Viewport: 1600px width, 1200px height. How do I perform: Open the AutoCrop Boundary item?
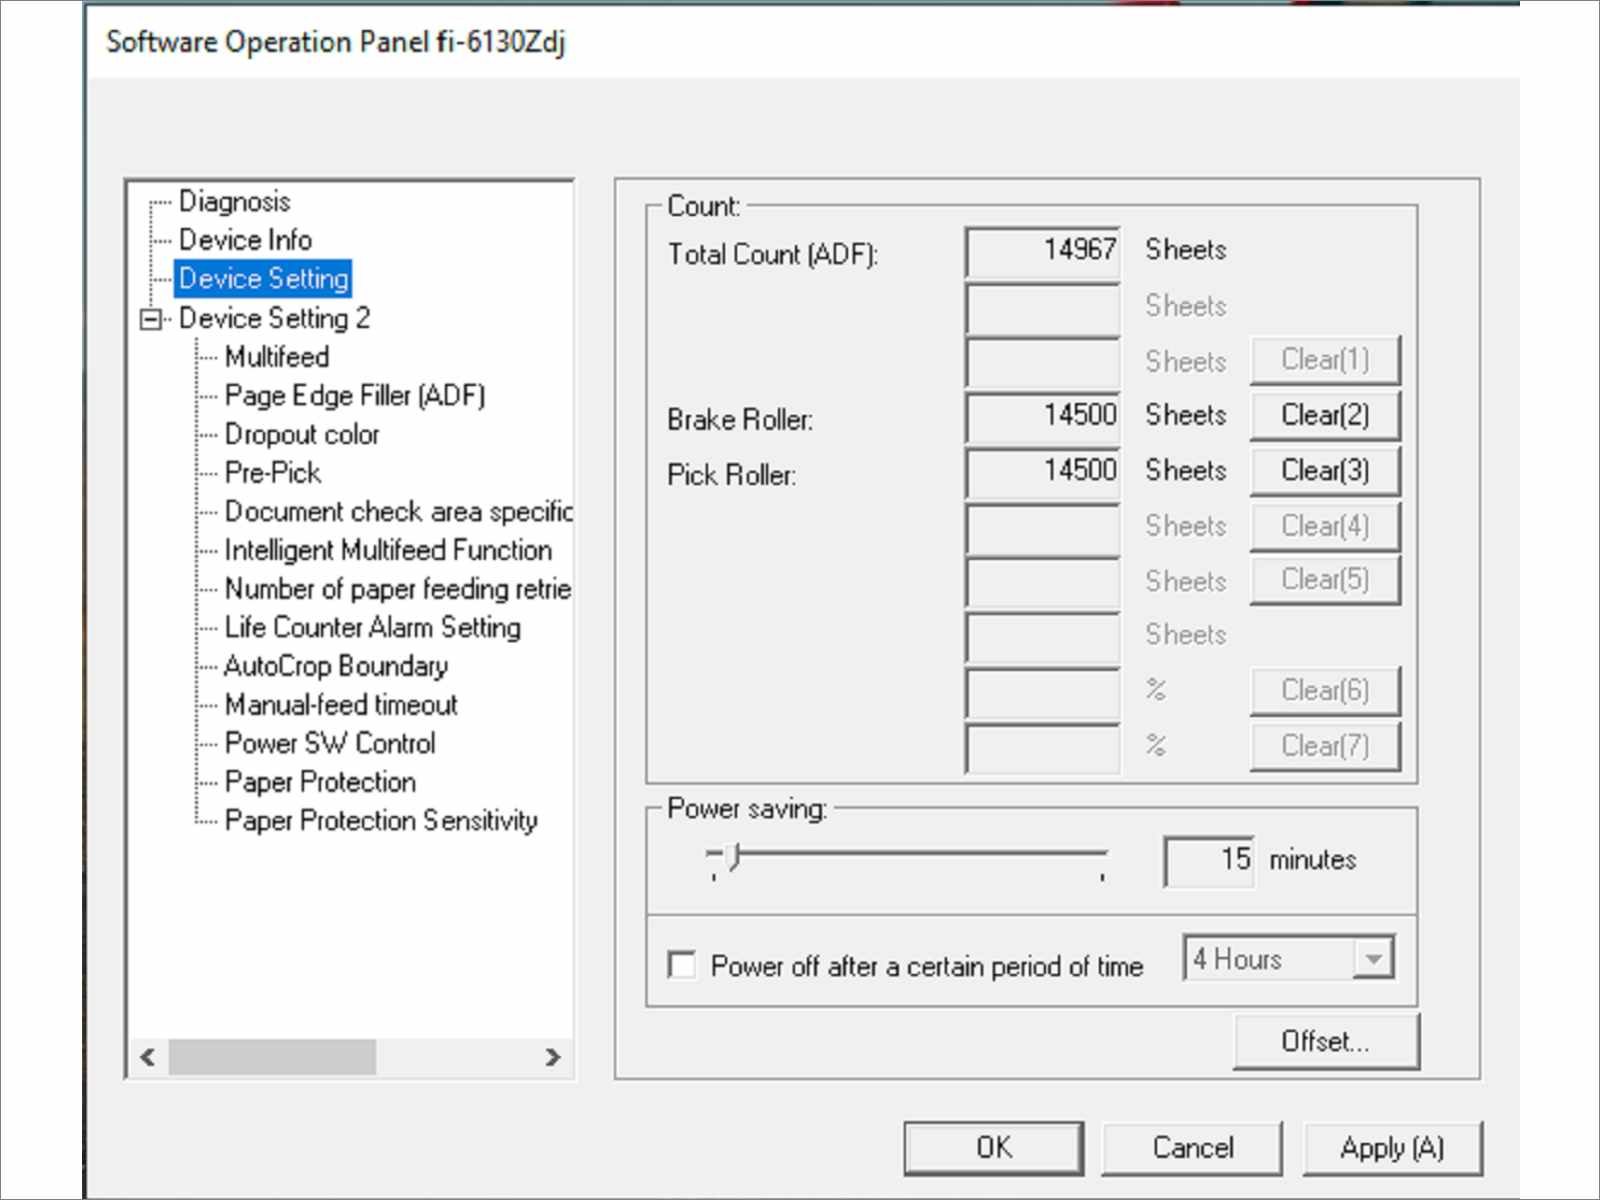(336, 666)
